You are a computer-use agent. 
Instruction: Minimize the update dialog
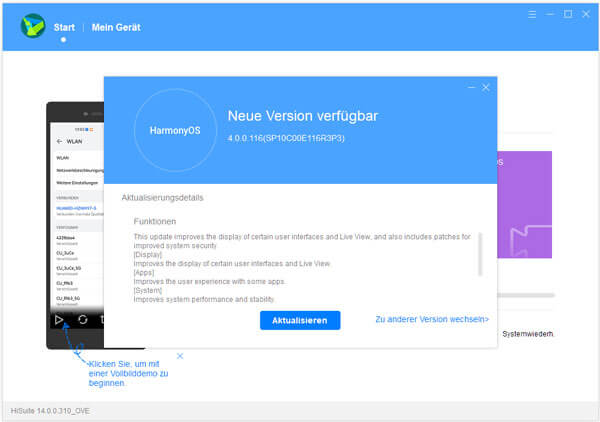(471, 88)
